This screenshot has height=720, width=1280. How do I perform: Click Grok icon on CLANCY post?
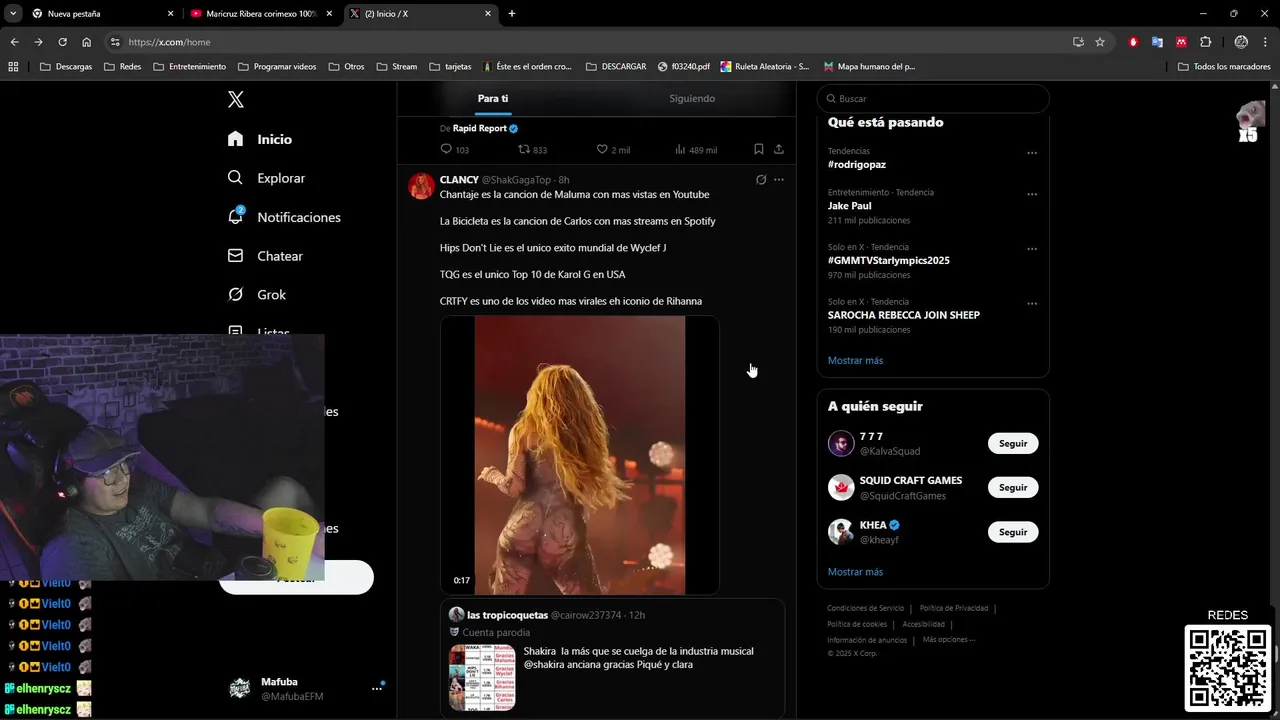pyautogui.click(x=761, y=180)
